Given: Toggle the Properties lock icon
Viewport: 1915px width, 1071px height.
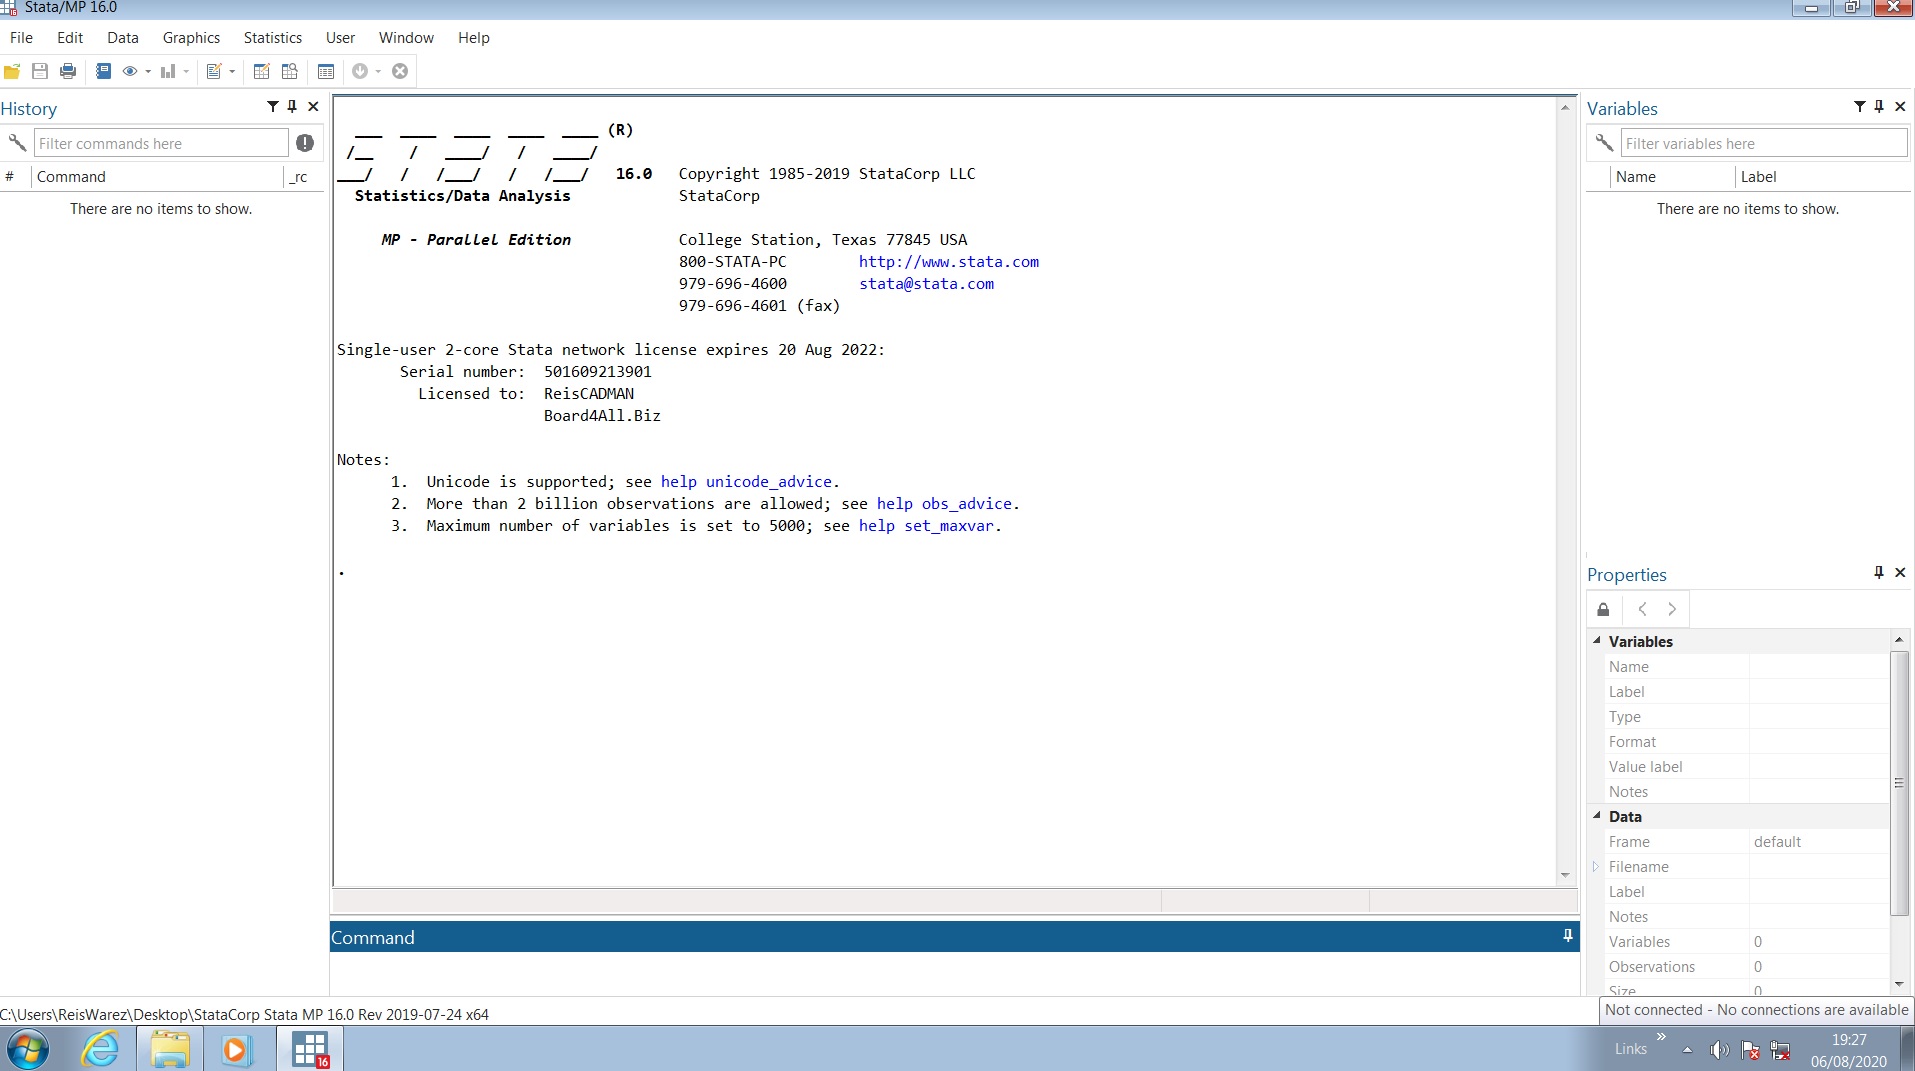Looking at the screenshot, I should point(1603,609).
